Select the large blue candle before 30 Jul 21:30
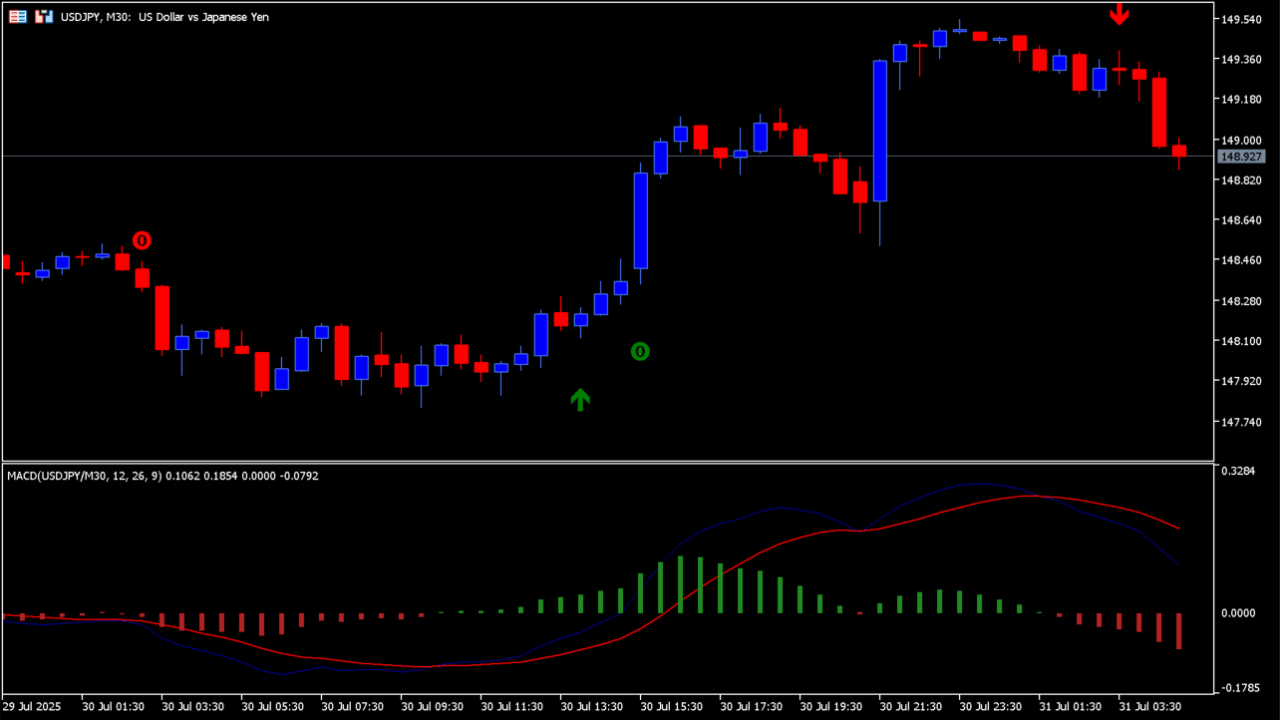Viewport: 1280px width, 720px height. [880, 131]
